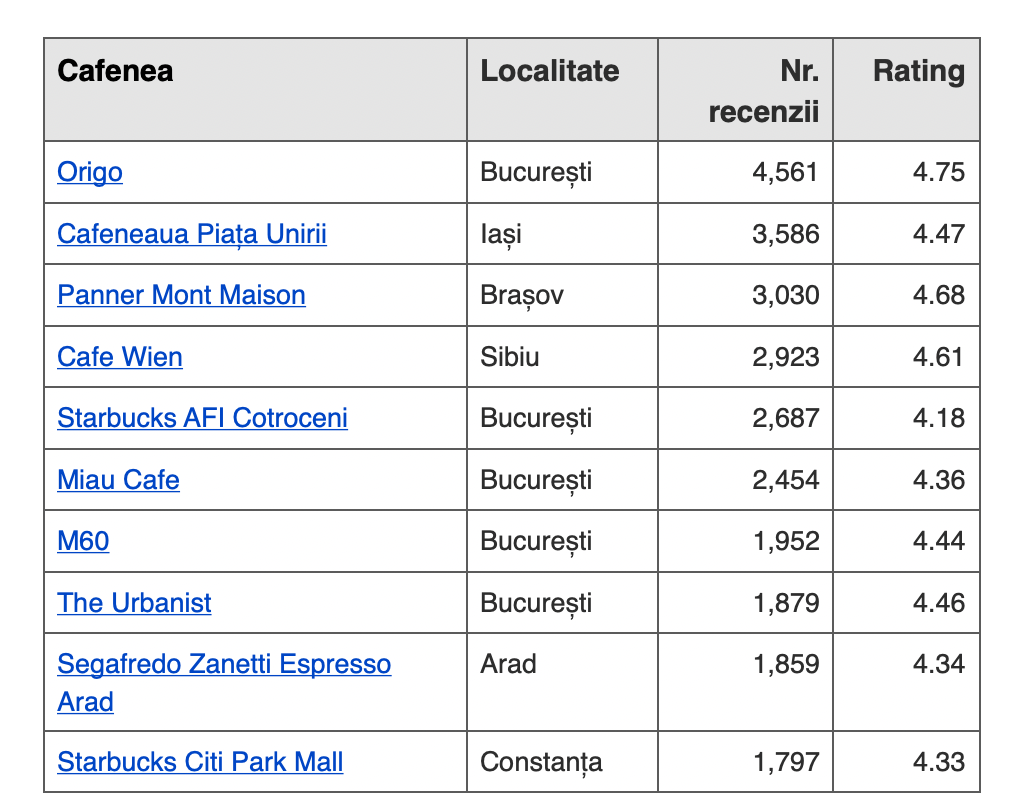This screenshot has height=808, width=1015.
Task: Click the Cafeneaua Piața Unirii link
Action: [192, 234]
